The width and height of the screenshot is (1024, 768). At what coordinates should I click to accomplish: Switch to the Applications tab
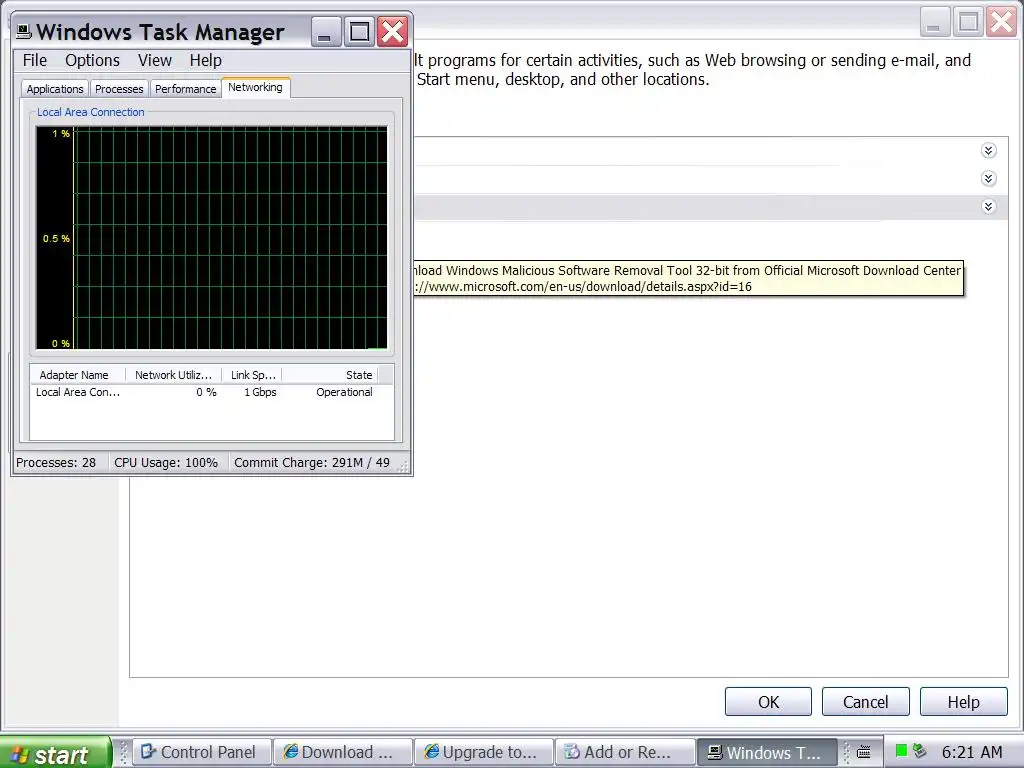pos(55,89)
